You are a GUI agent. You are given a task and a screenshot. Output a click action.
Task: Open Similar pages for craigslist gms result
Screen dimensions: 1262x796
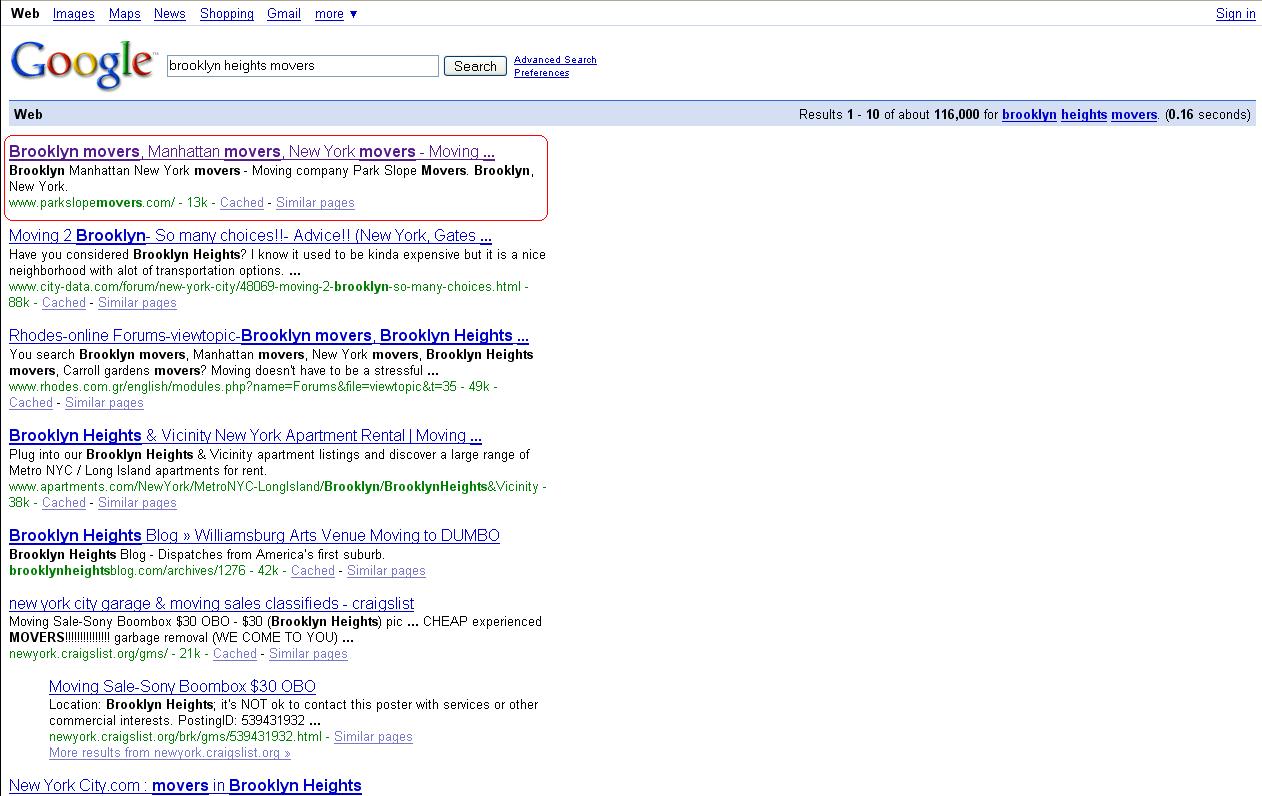(x=308, y=654)
